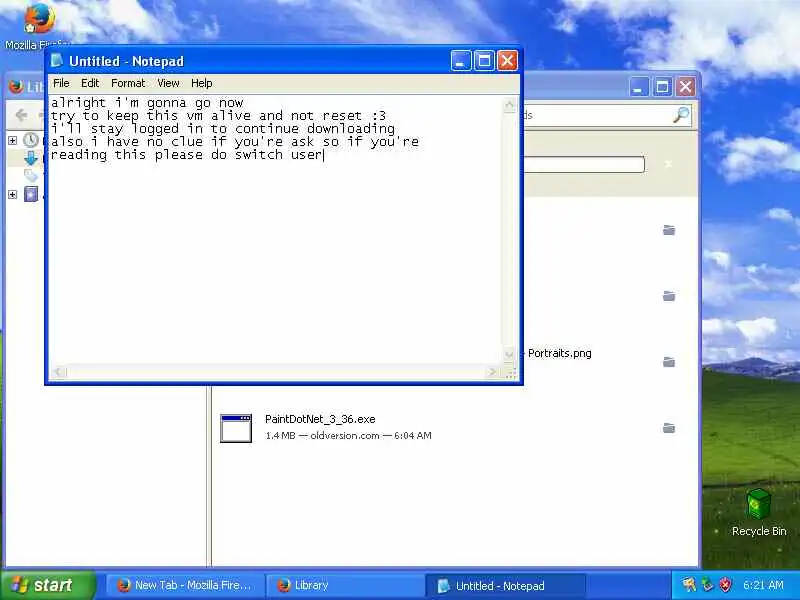Expand the bookmarks tree node in Library
Image resolution: width=800 pixels, height=600 pixels.
tap(13, 194)
